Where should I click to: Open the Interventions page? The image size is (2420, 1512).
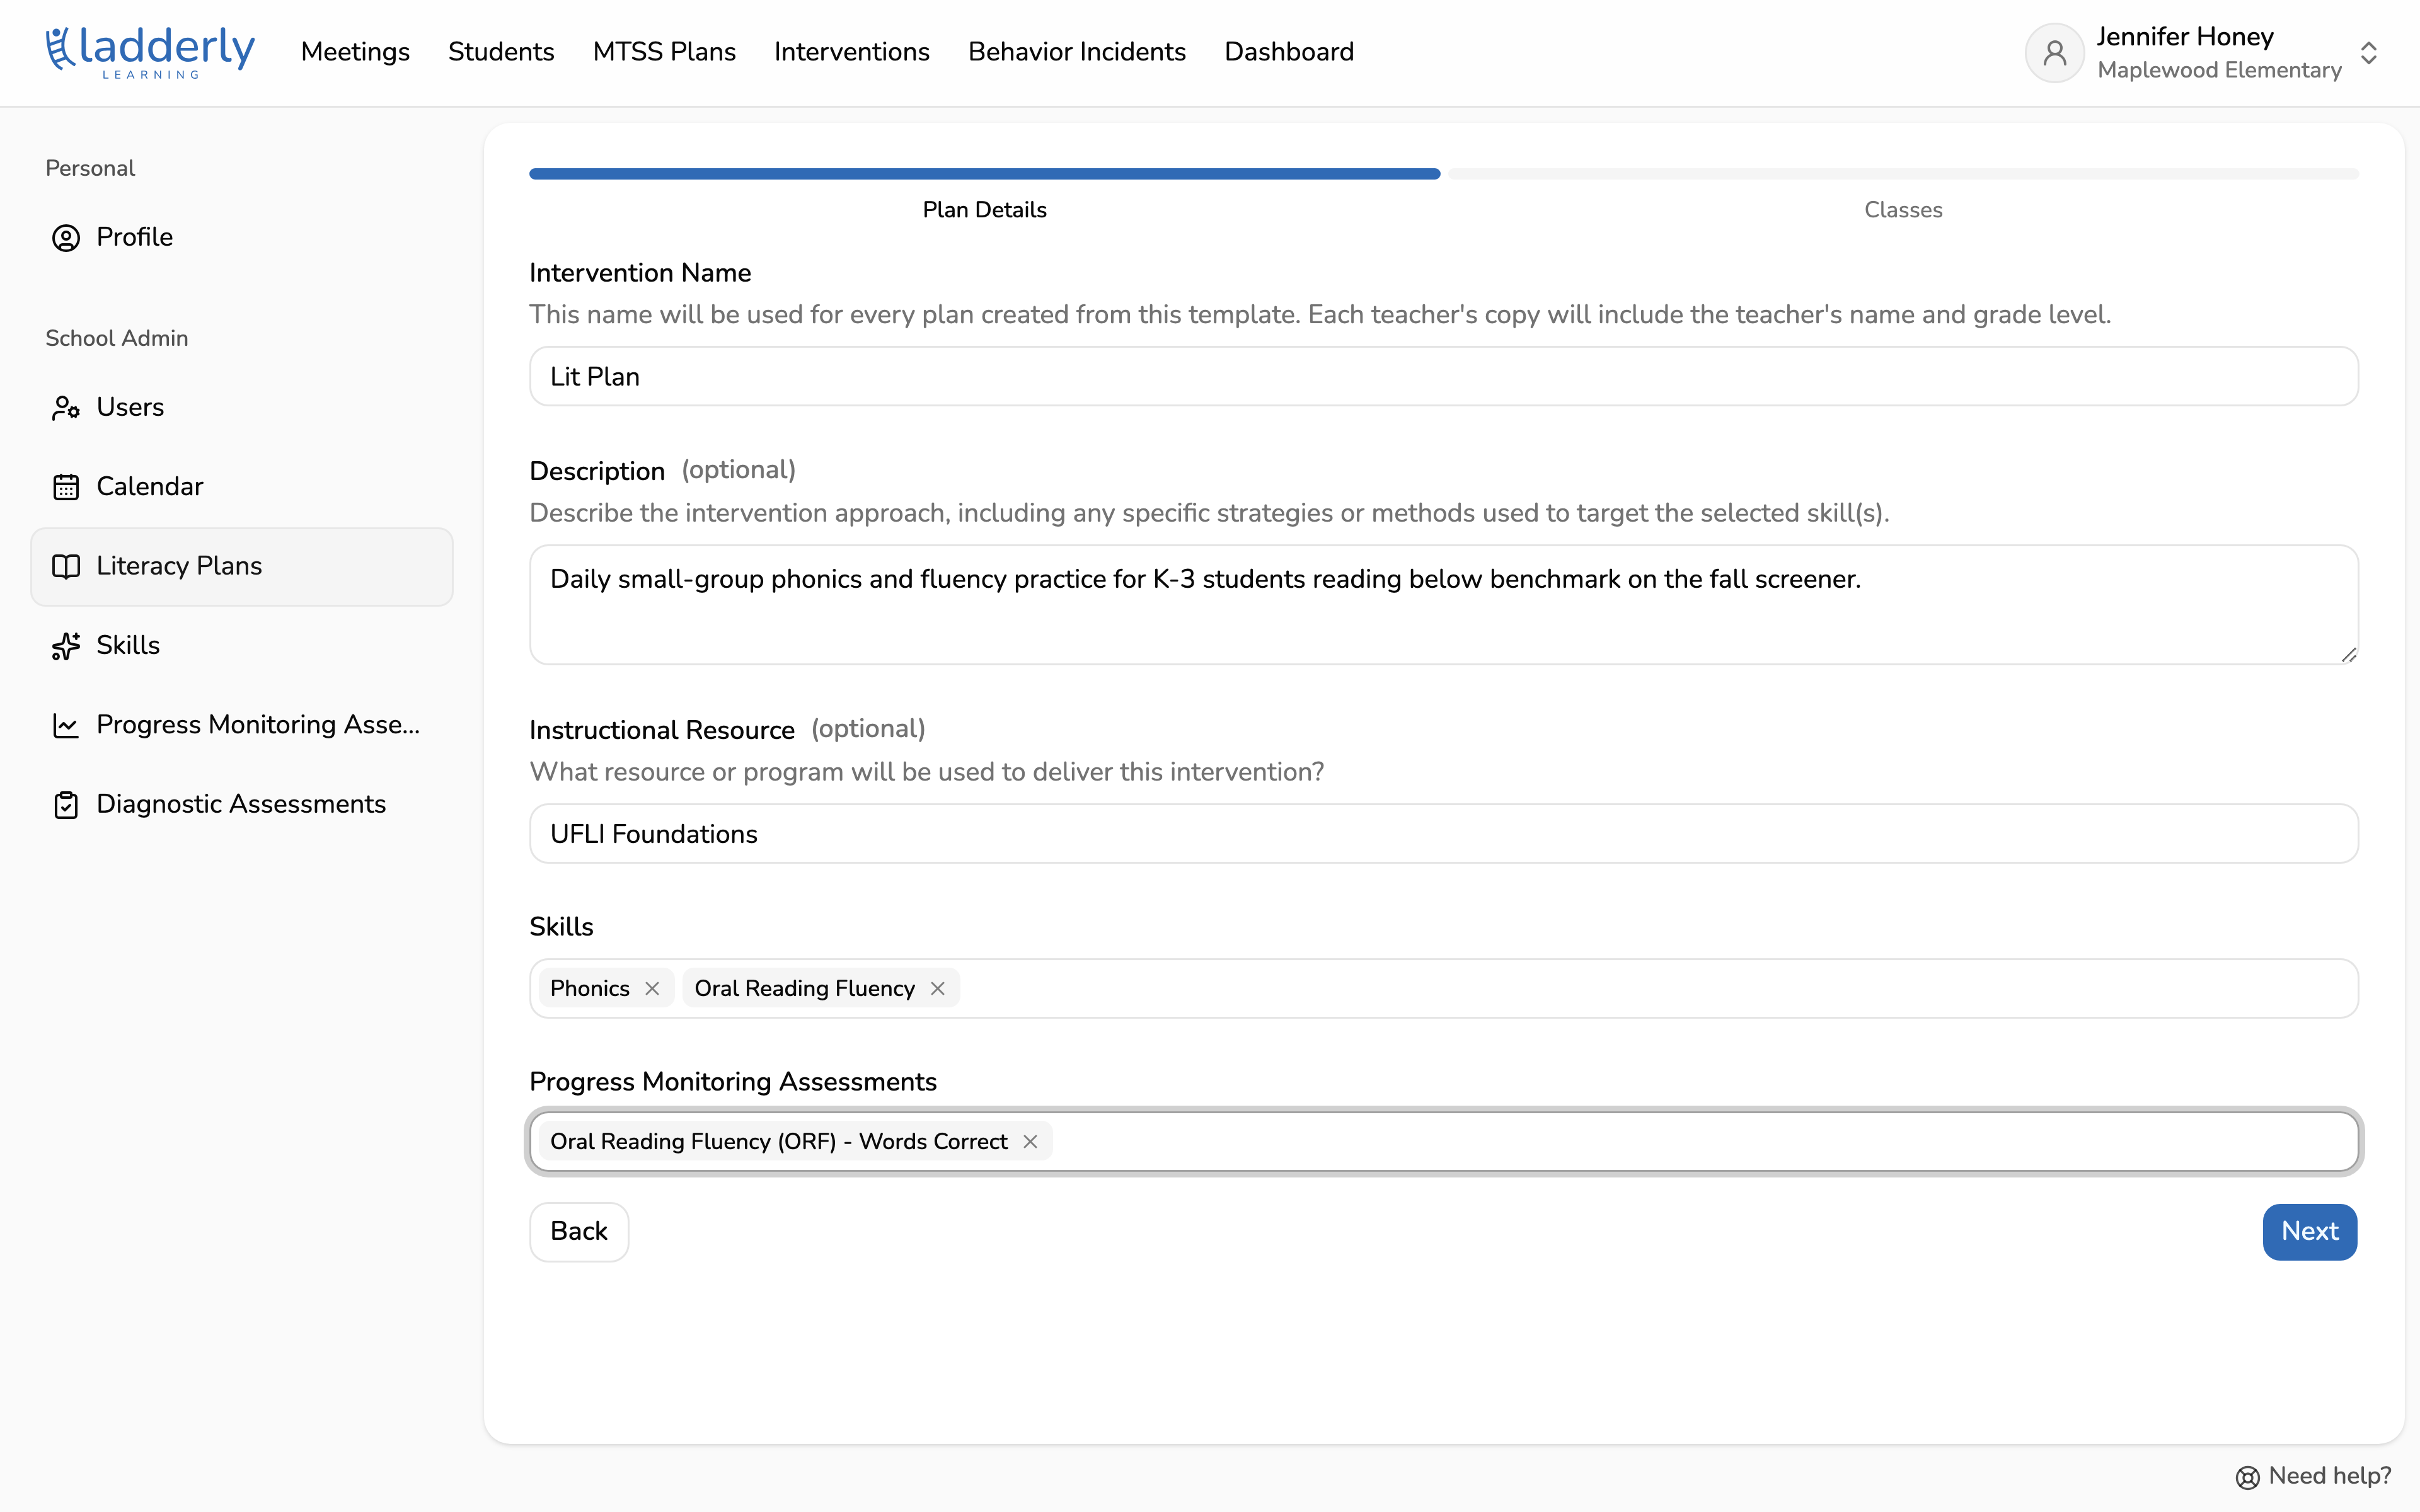pyautogui.click(x=852, y=52)
